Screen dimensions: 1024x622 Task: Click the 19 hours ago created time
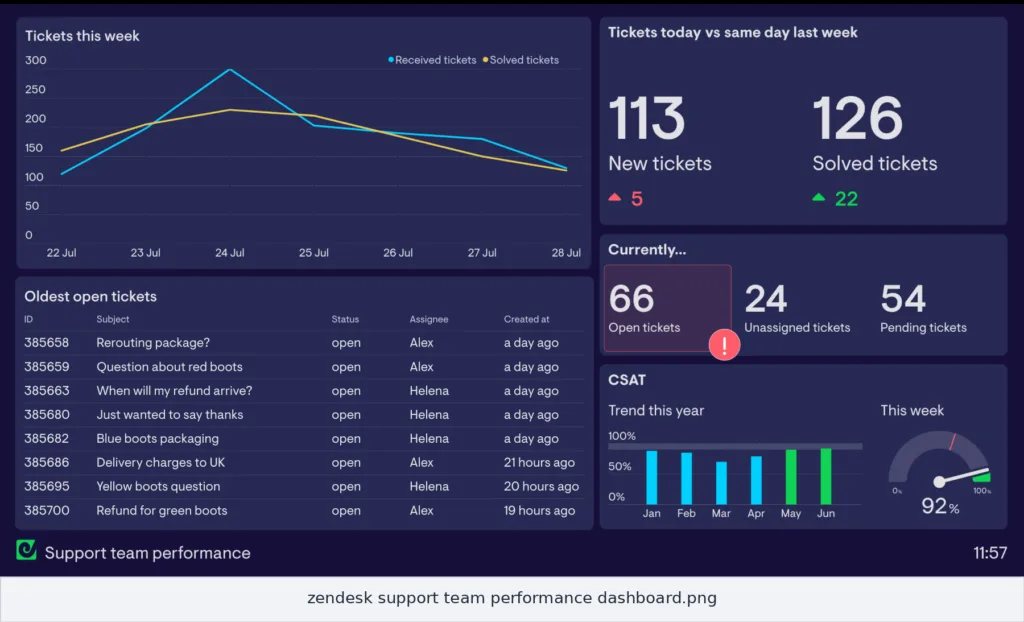pyautogui.click(x=539, y=510)
